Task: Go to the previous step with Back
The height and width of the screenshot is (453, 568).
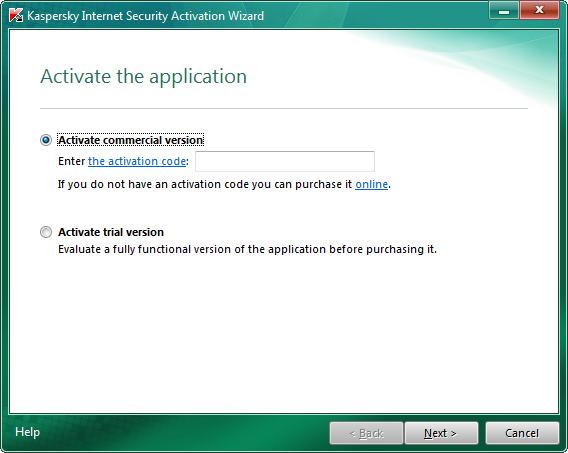Action: (x=366, y=433)
